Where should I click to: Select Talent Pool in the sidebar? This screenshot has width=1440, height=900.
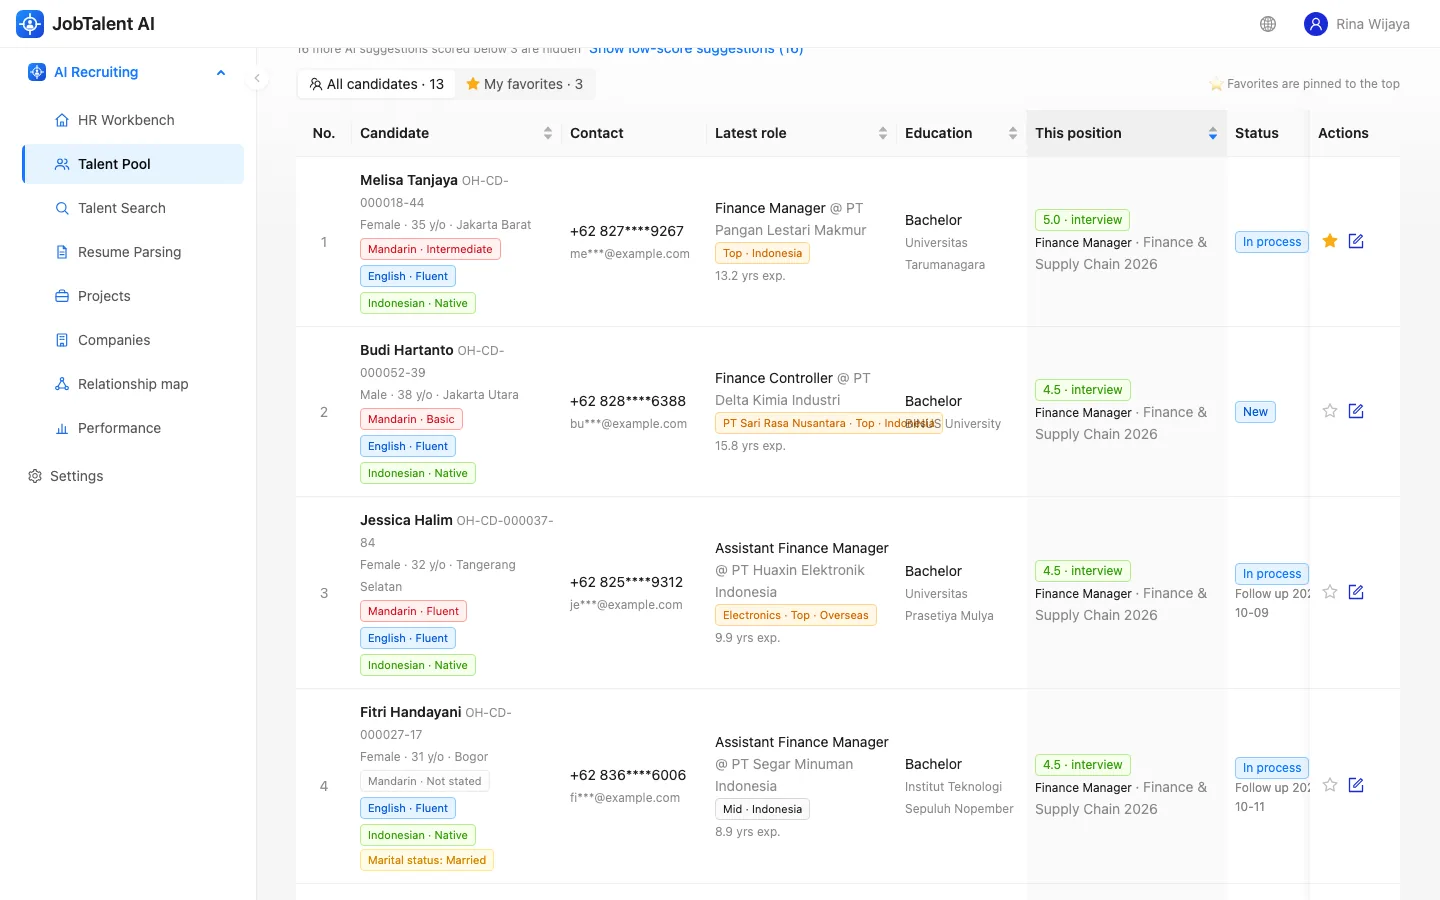pyautogui.click(x=133, y=164)
